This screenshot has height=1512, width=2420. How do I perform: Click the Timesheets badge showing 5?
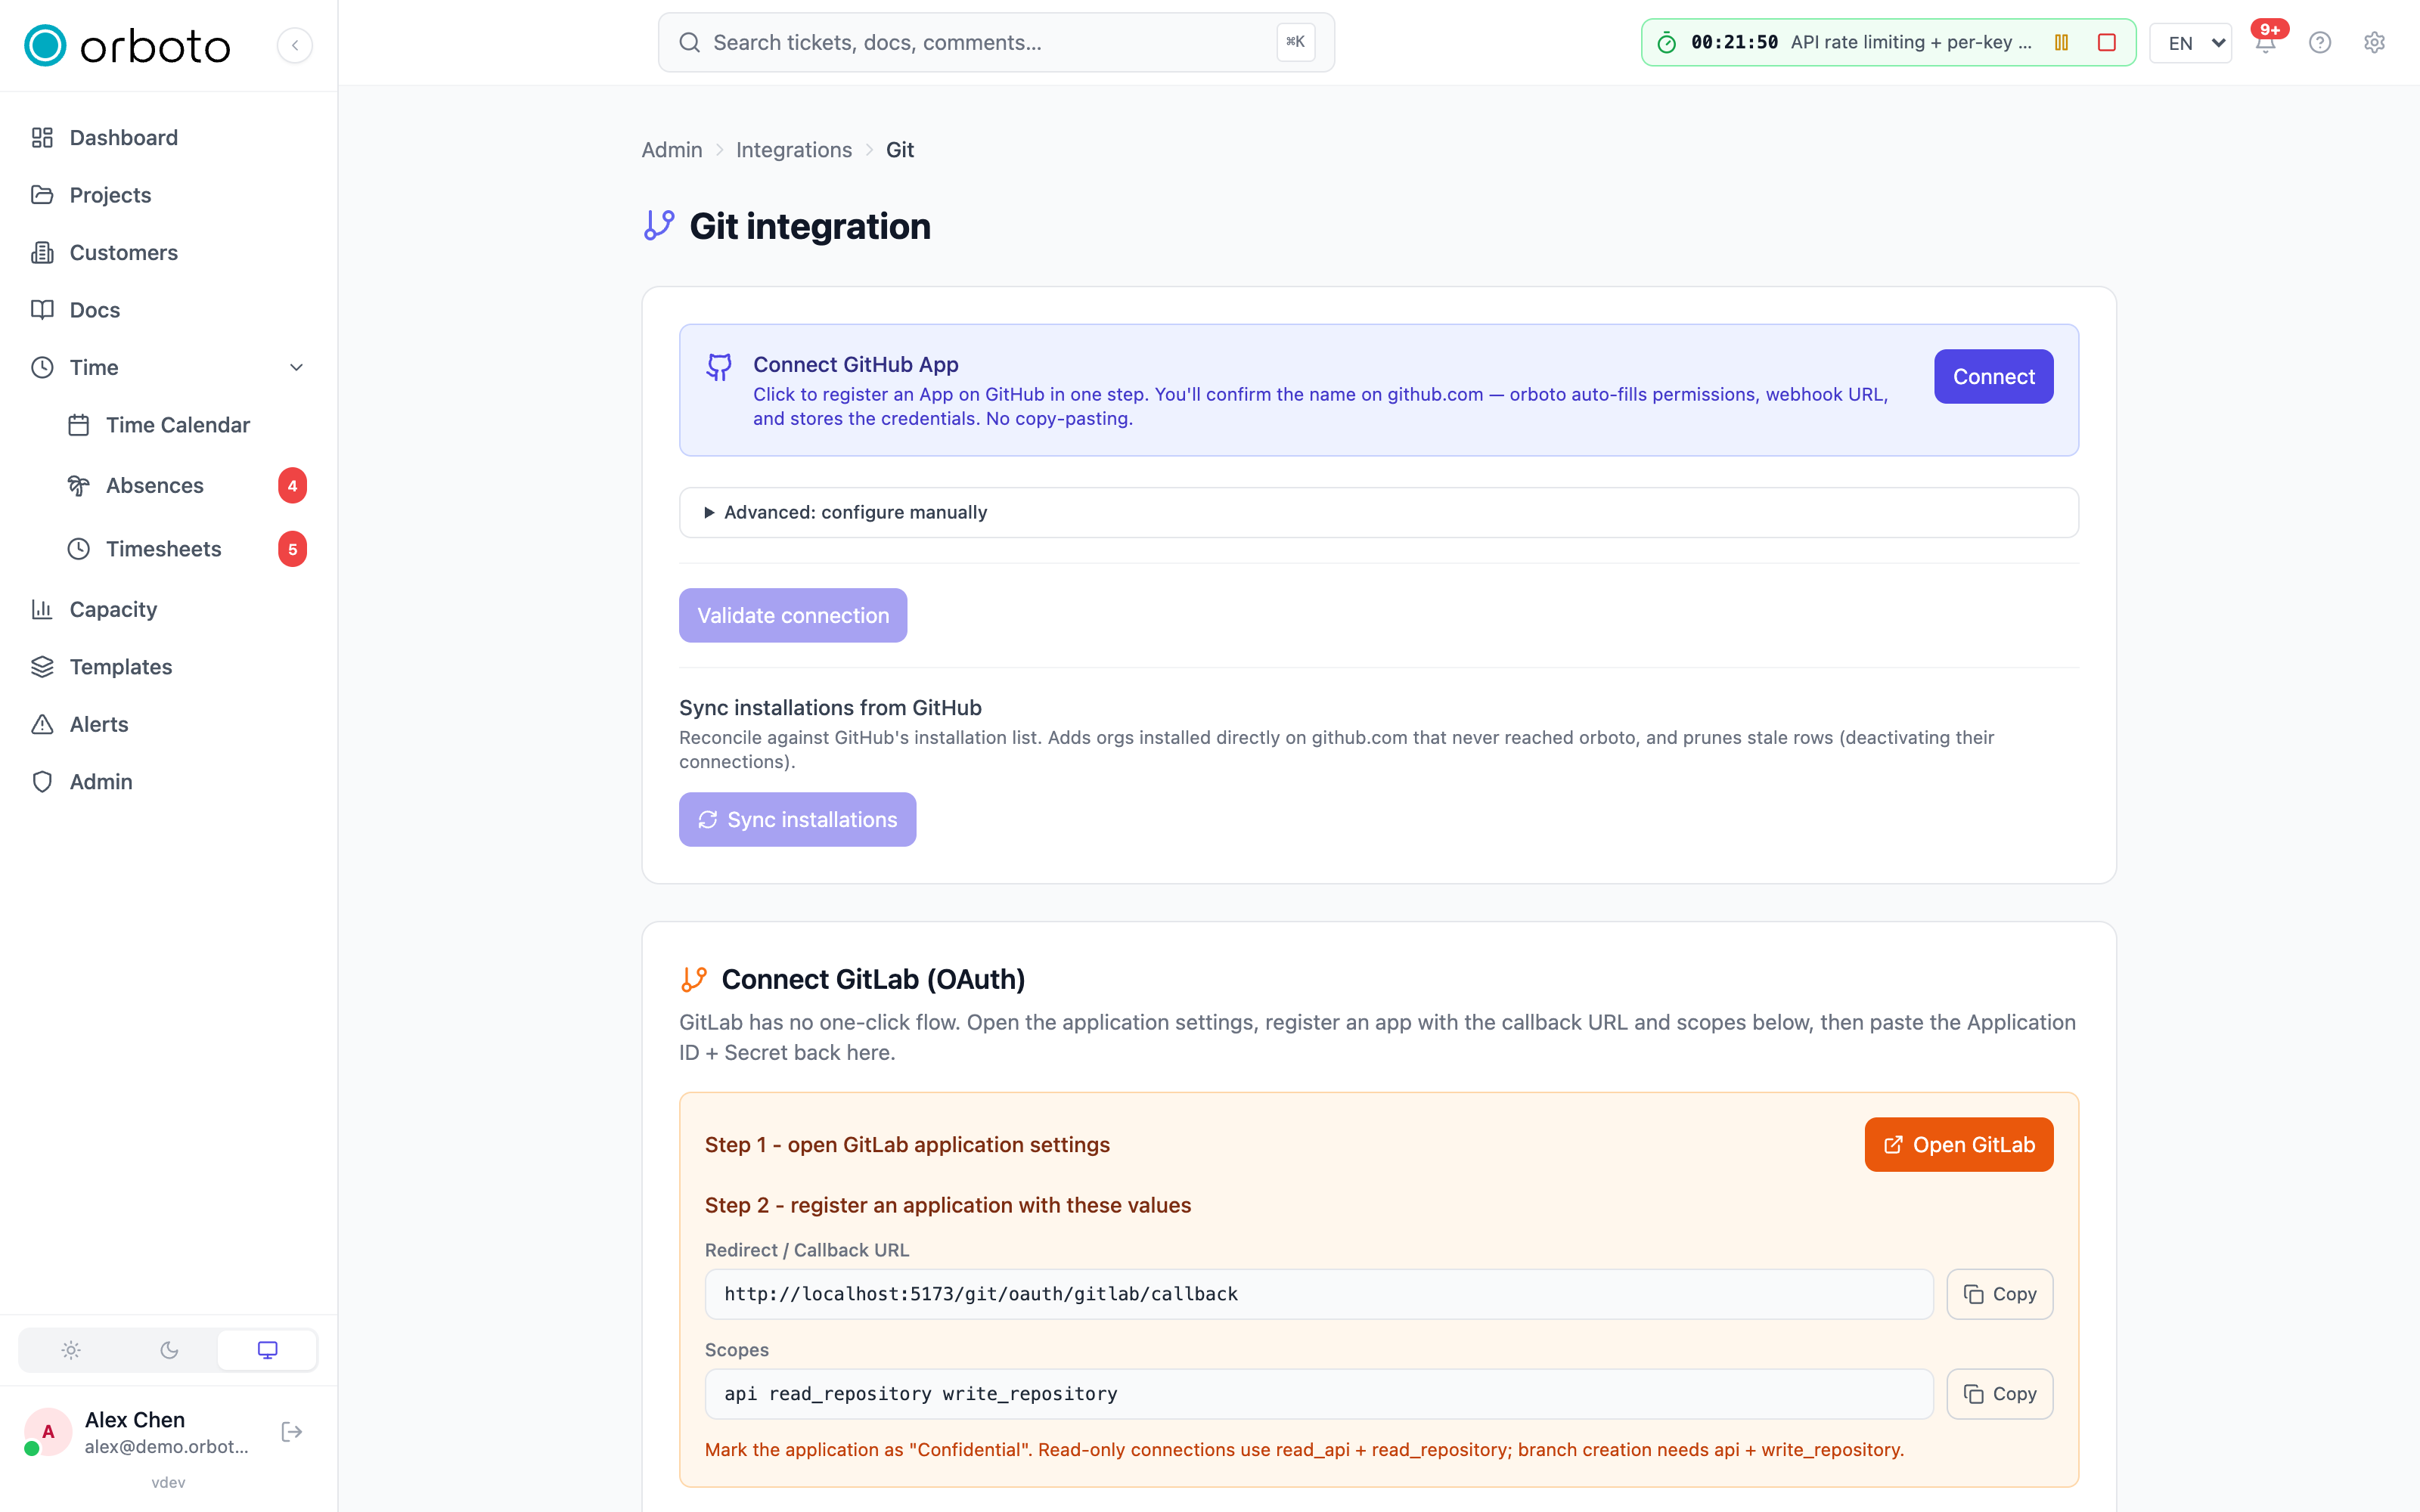tap(292, 549)
